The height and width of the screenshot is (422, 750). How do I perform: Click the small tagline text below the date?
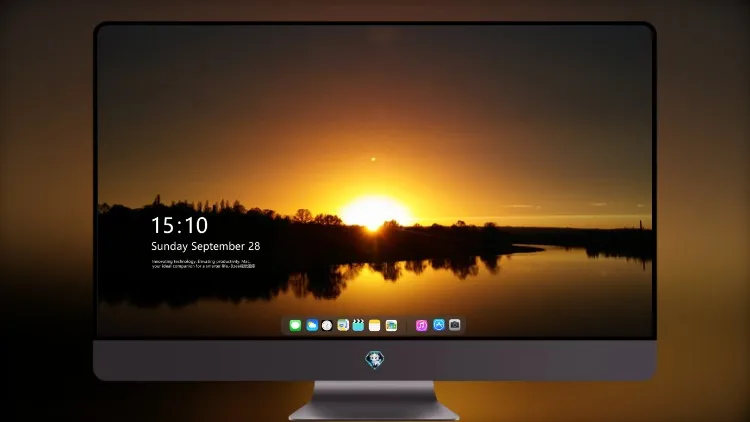(x=203, y=264)
